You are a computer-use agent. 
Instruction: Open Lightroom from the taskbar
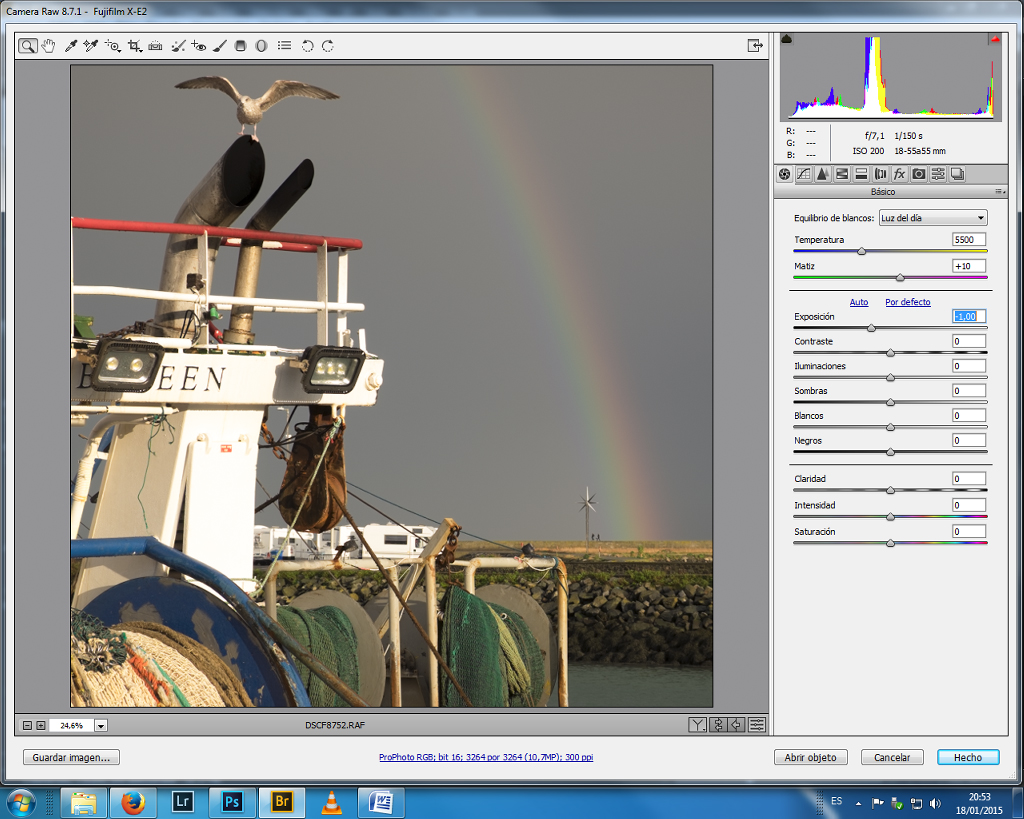click(x=182, y=801)
